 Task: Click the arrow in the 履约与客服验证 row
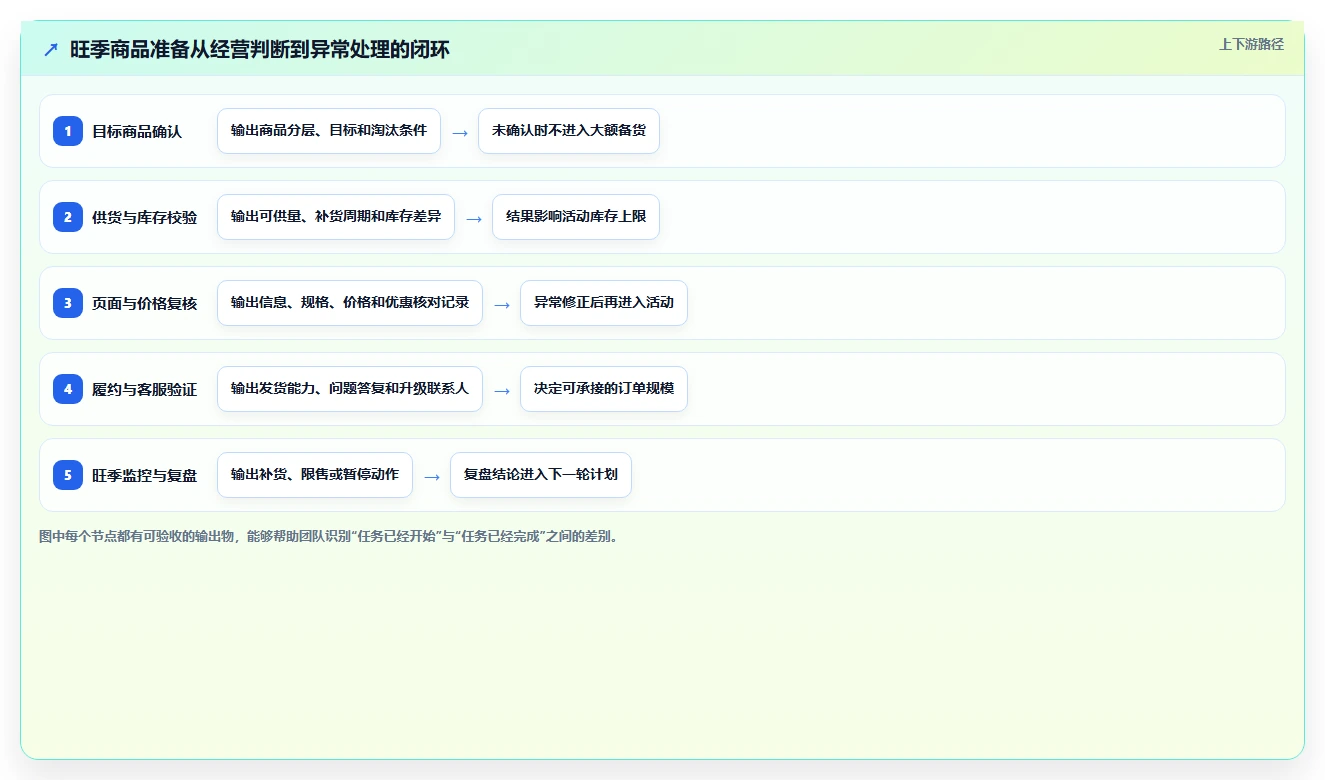[x=502, y=390]
